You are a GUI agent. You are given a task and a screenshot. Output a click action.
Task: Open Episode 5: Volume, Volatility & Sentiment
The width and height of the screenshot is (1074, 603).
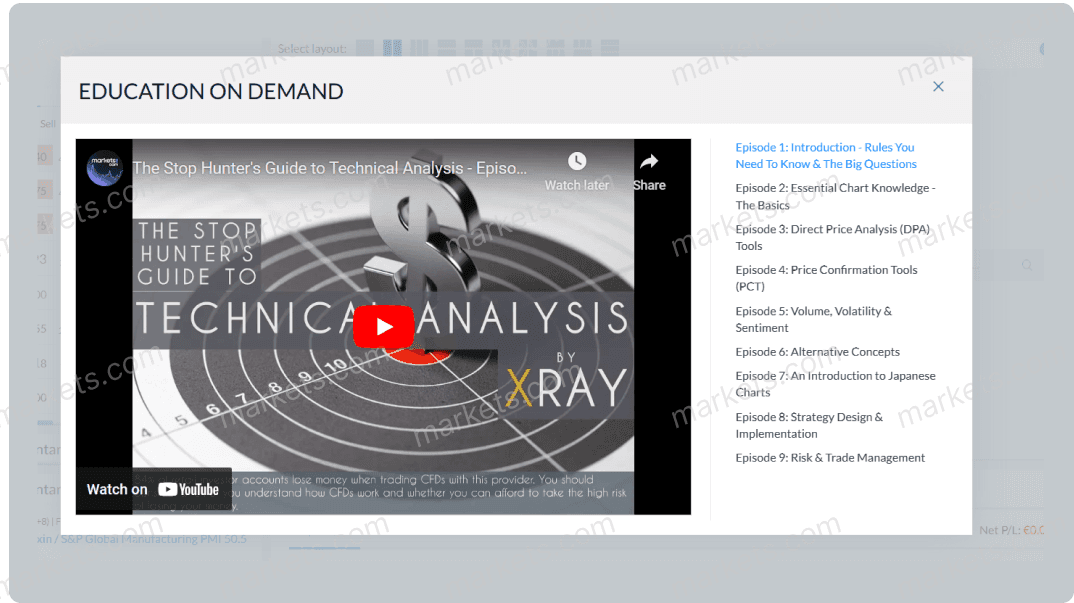[x=813, y=319]
